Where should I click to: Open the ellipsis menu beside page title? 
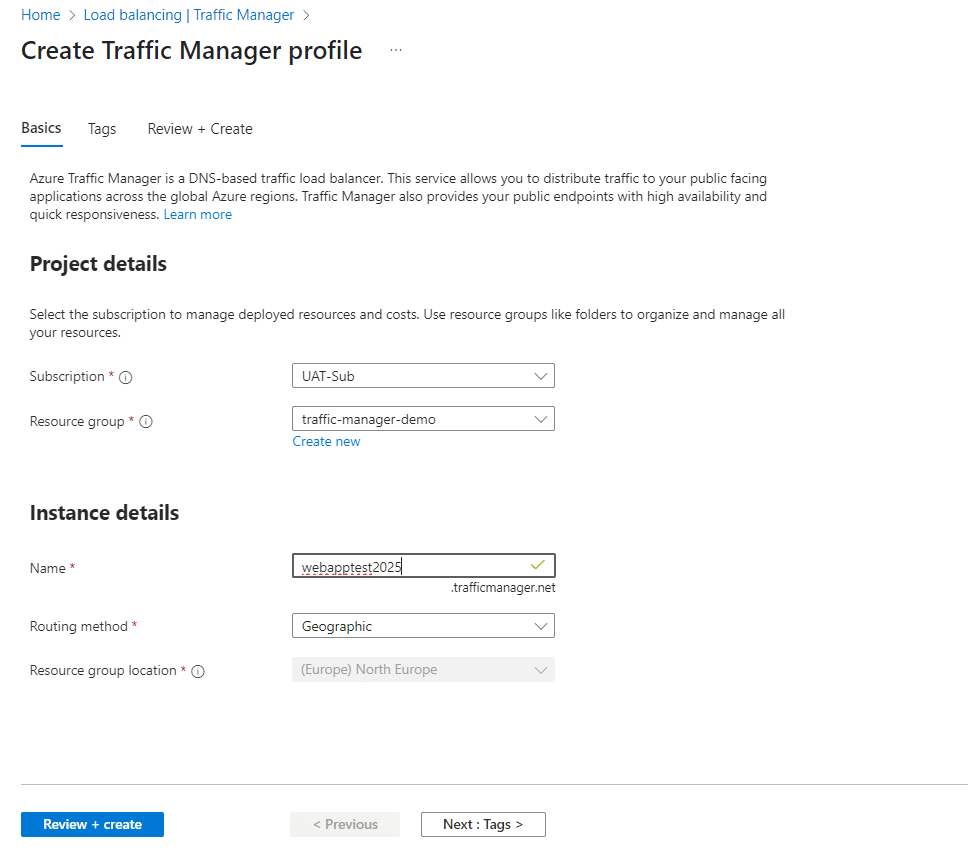(396, 50)
